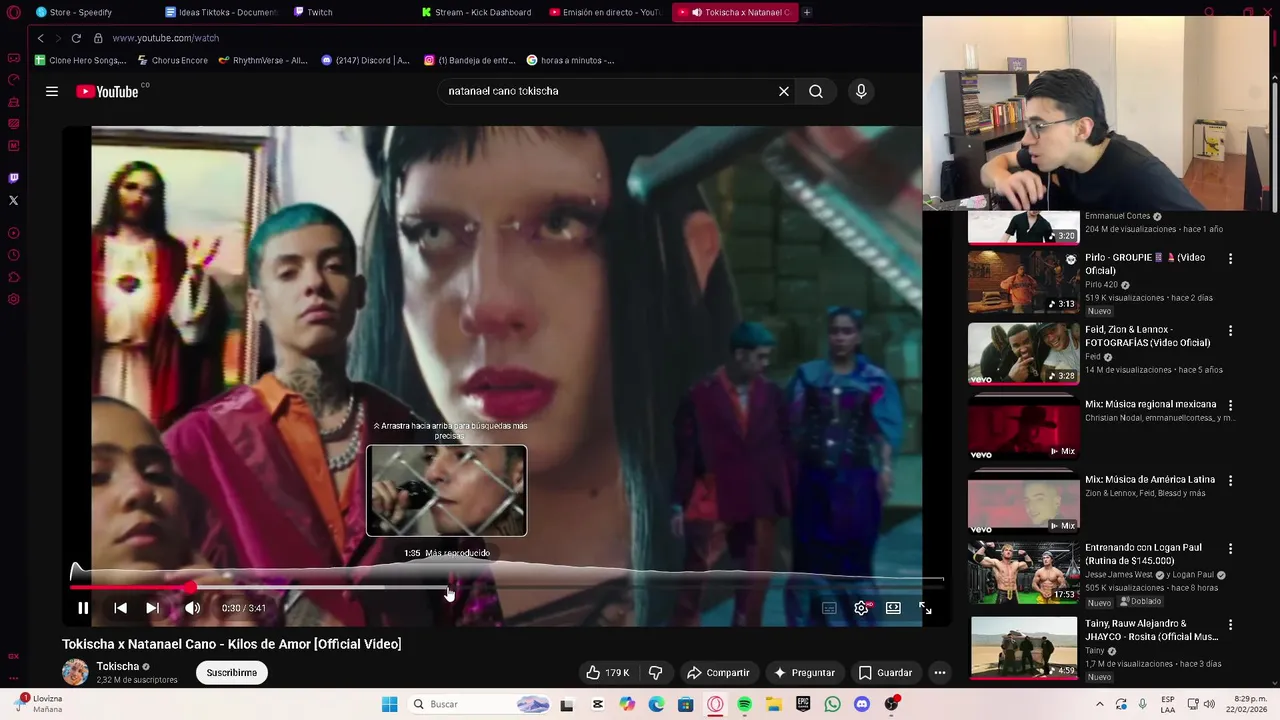Open YouTube guide hamburger menu
Viewport: 1280px width, 720px height.
(x=52, y=91)
